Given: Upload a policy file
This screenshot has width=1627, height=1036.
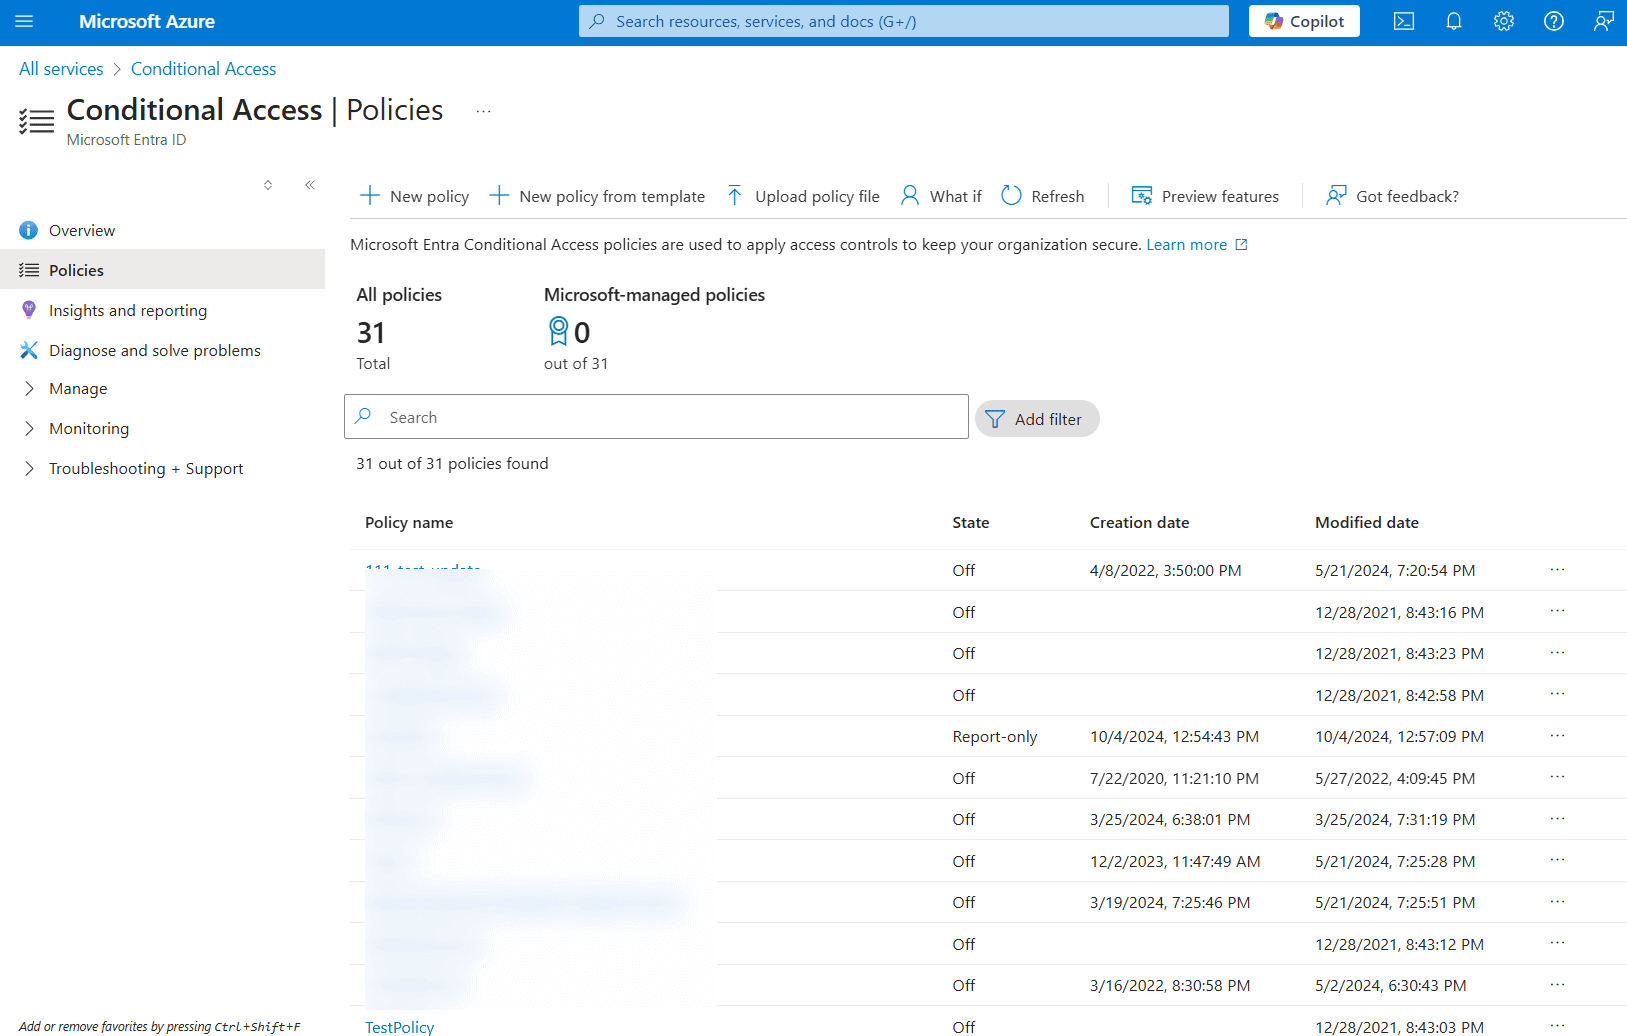Looking at the screenshot, I should (x=801, y=195).
